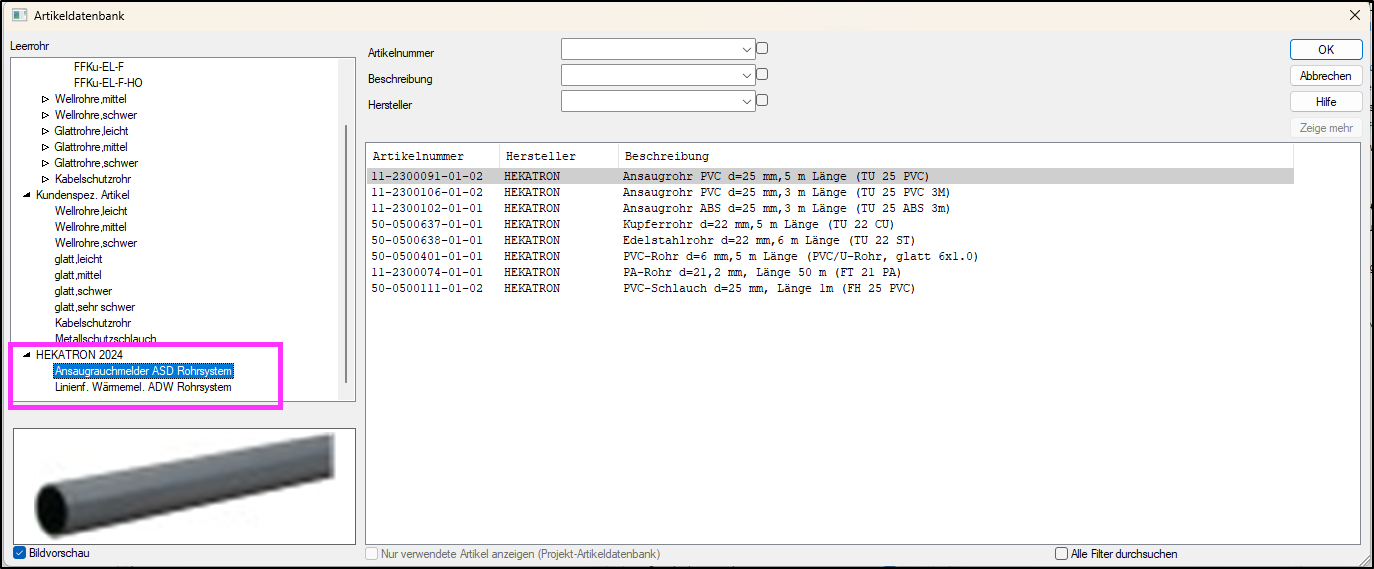Close the Artikeldatenbank dialog

1354,16
